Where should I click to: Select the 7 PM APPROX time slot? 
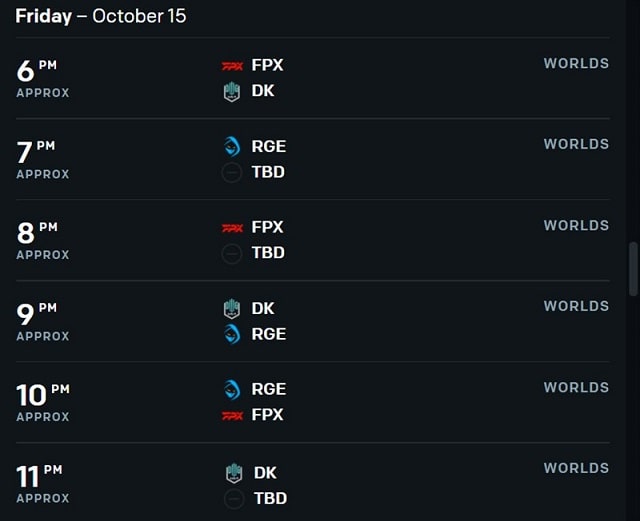click(x=43, y=159)
